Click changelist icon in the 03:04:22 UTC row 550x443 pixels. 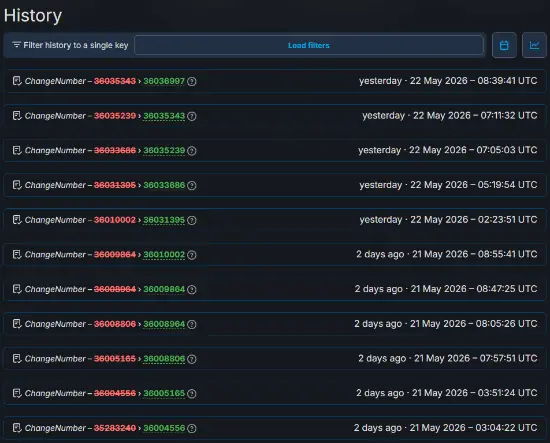(x=17, y=428)
